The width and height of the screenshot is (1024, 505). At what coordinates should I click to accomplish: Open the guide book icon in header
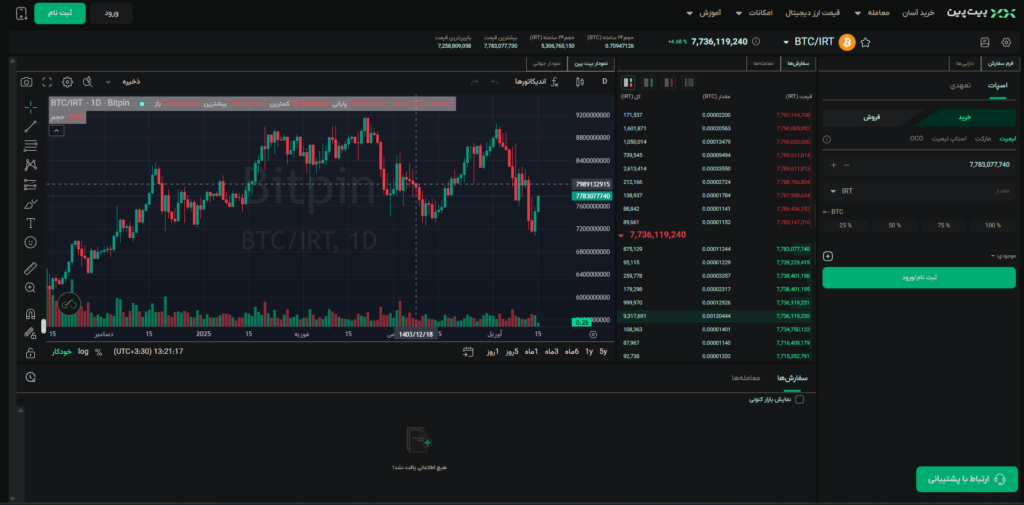(985, 42)
